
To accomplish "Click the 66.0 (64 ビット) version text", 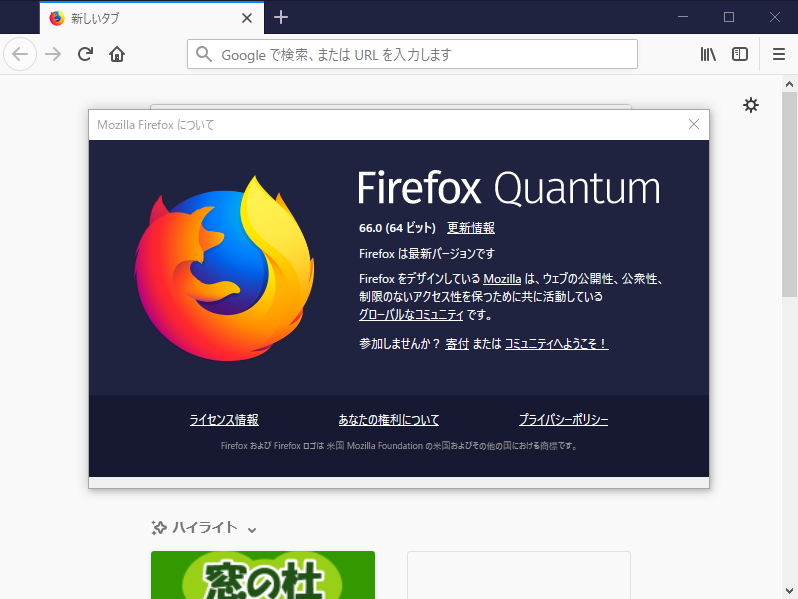I will (x=397, y=227).
